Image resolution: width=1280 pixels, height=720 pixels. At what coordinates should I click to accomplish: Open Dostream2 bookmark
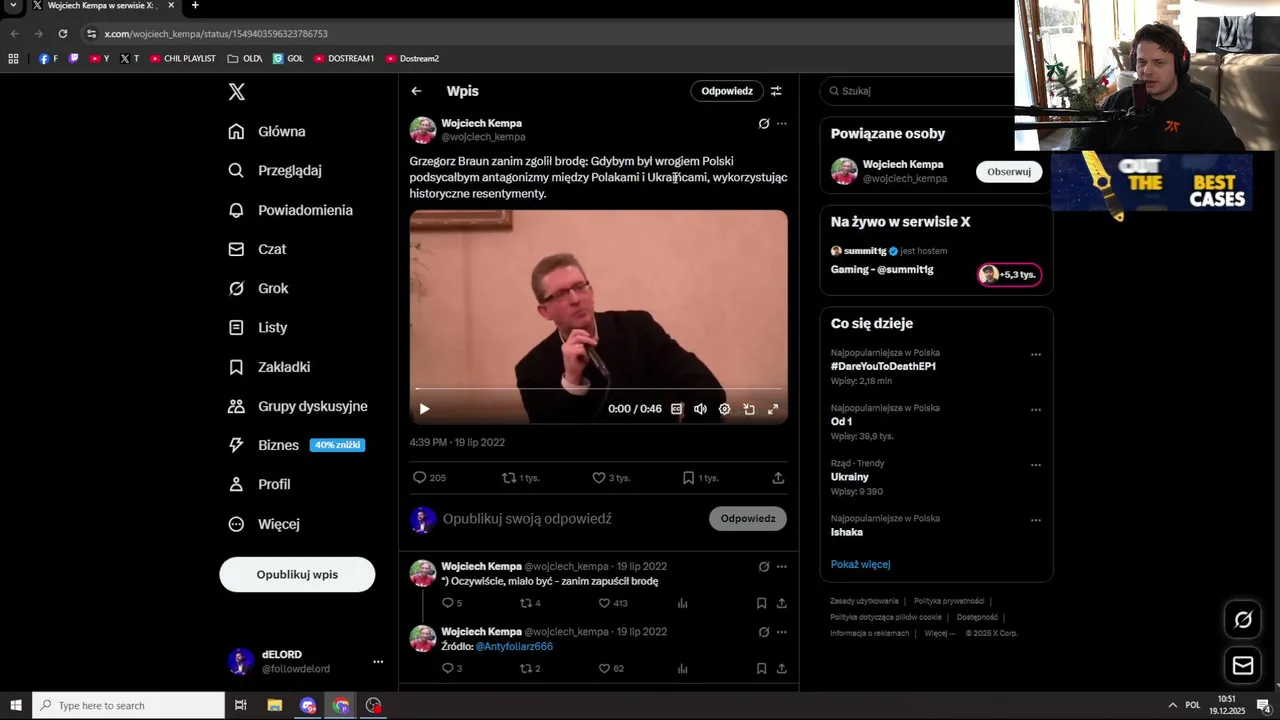pos(412,58)
